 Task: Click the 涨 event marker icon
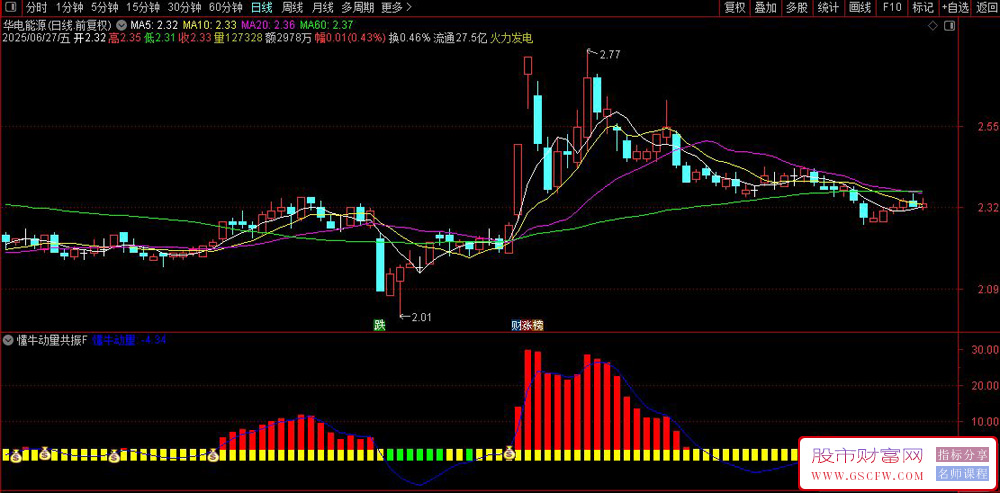pyautogui.click(x=526, y=325)
